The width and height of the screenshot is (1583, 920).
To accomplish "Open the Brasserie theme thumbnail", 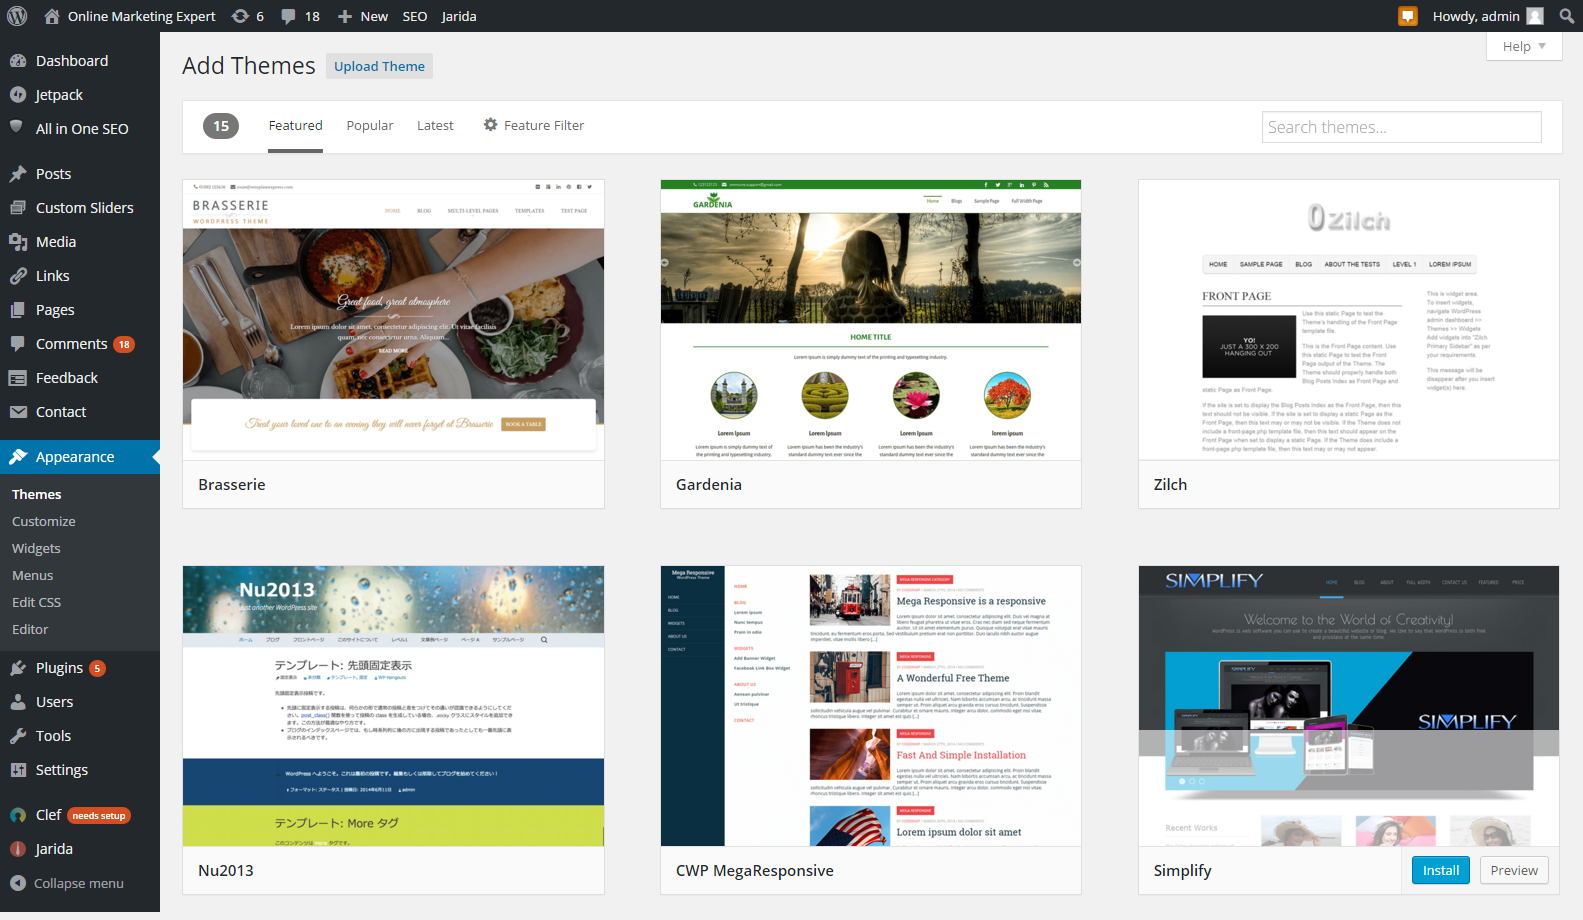I will coord(393,320).
